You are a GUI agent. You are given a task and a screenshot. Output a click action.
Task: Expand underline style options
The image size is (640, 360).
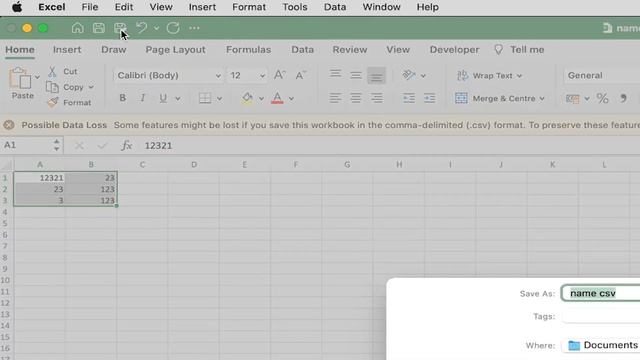(178, 98)
